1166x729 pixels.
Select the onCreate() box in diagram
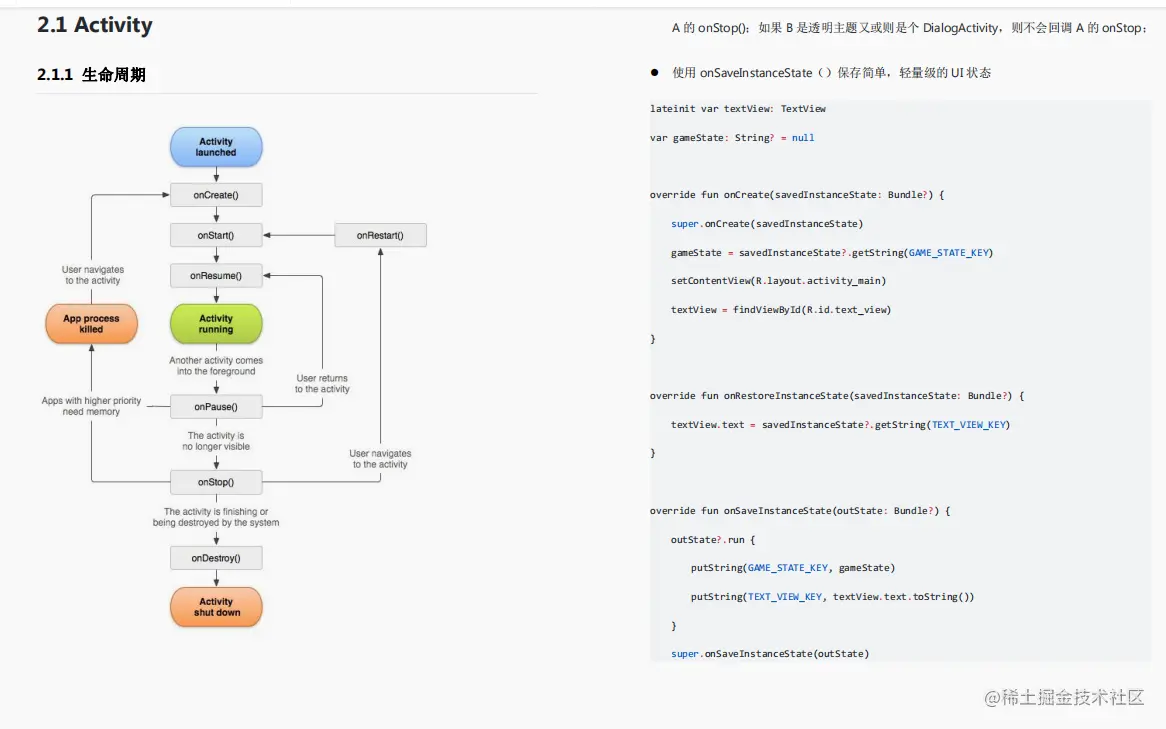pos(216,195)
